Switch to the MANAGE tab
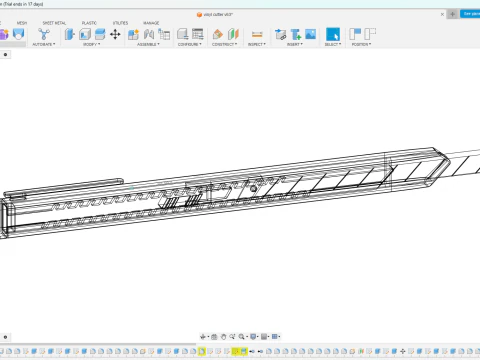 [x=151, y=23]
